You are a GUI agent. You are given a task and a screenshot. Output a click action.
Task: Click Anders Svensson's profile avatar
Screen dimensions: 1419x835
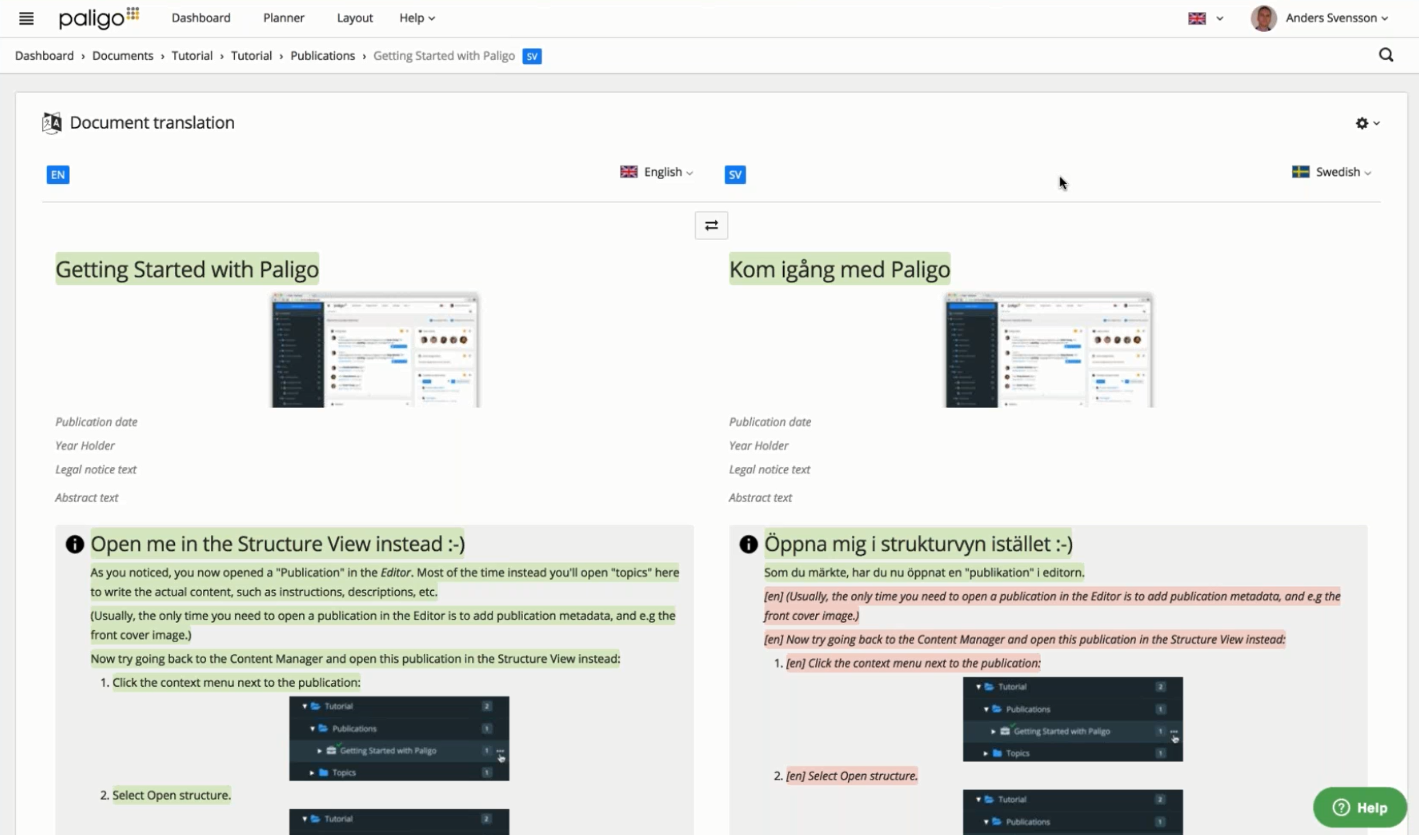1264,18
